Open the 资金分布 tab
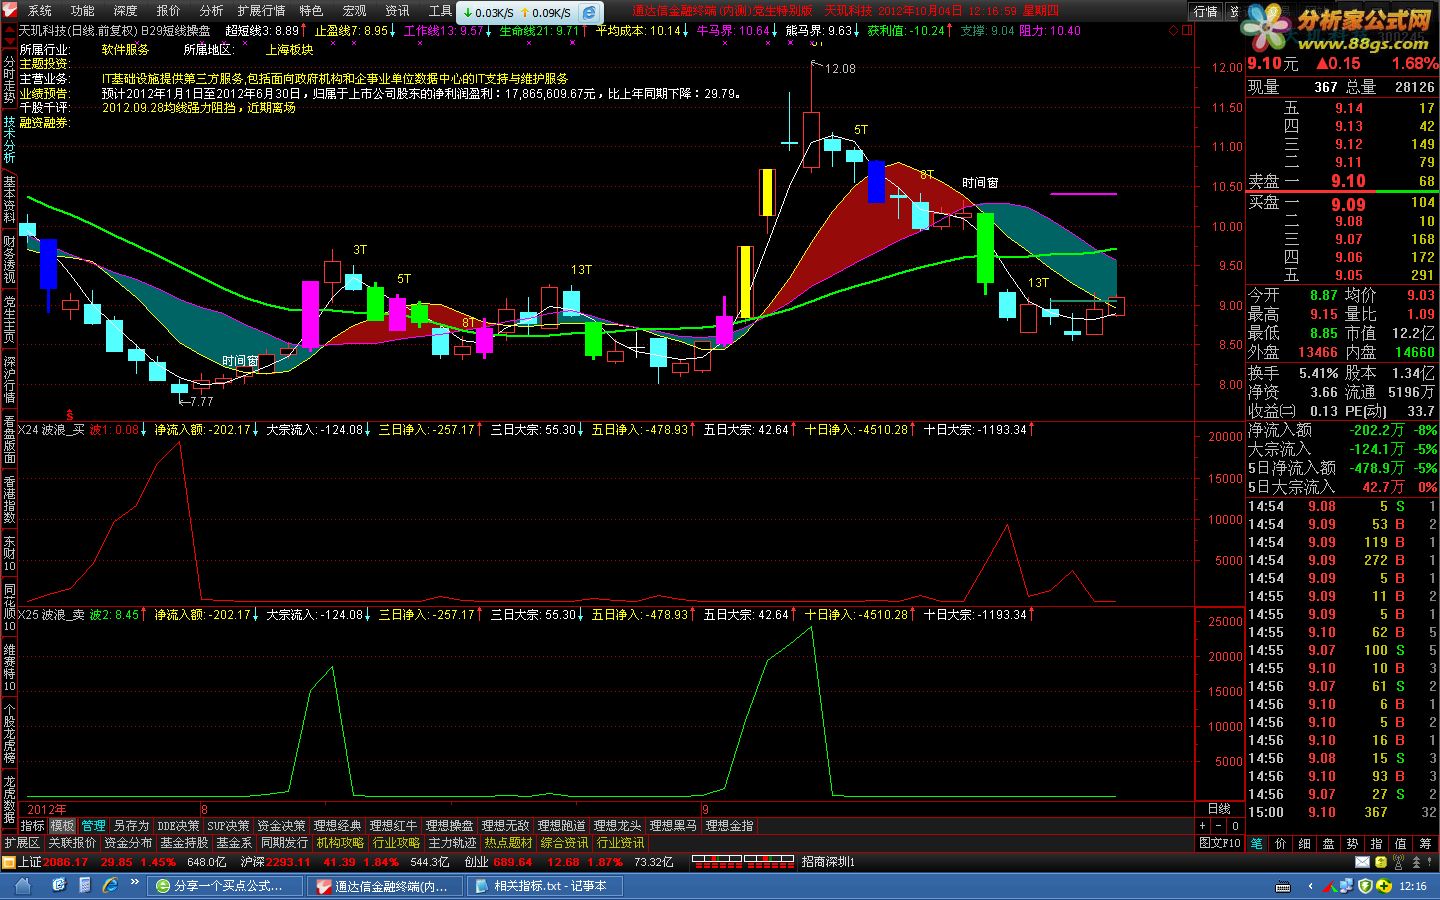 [128, 843]
